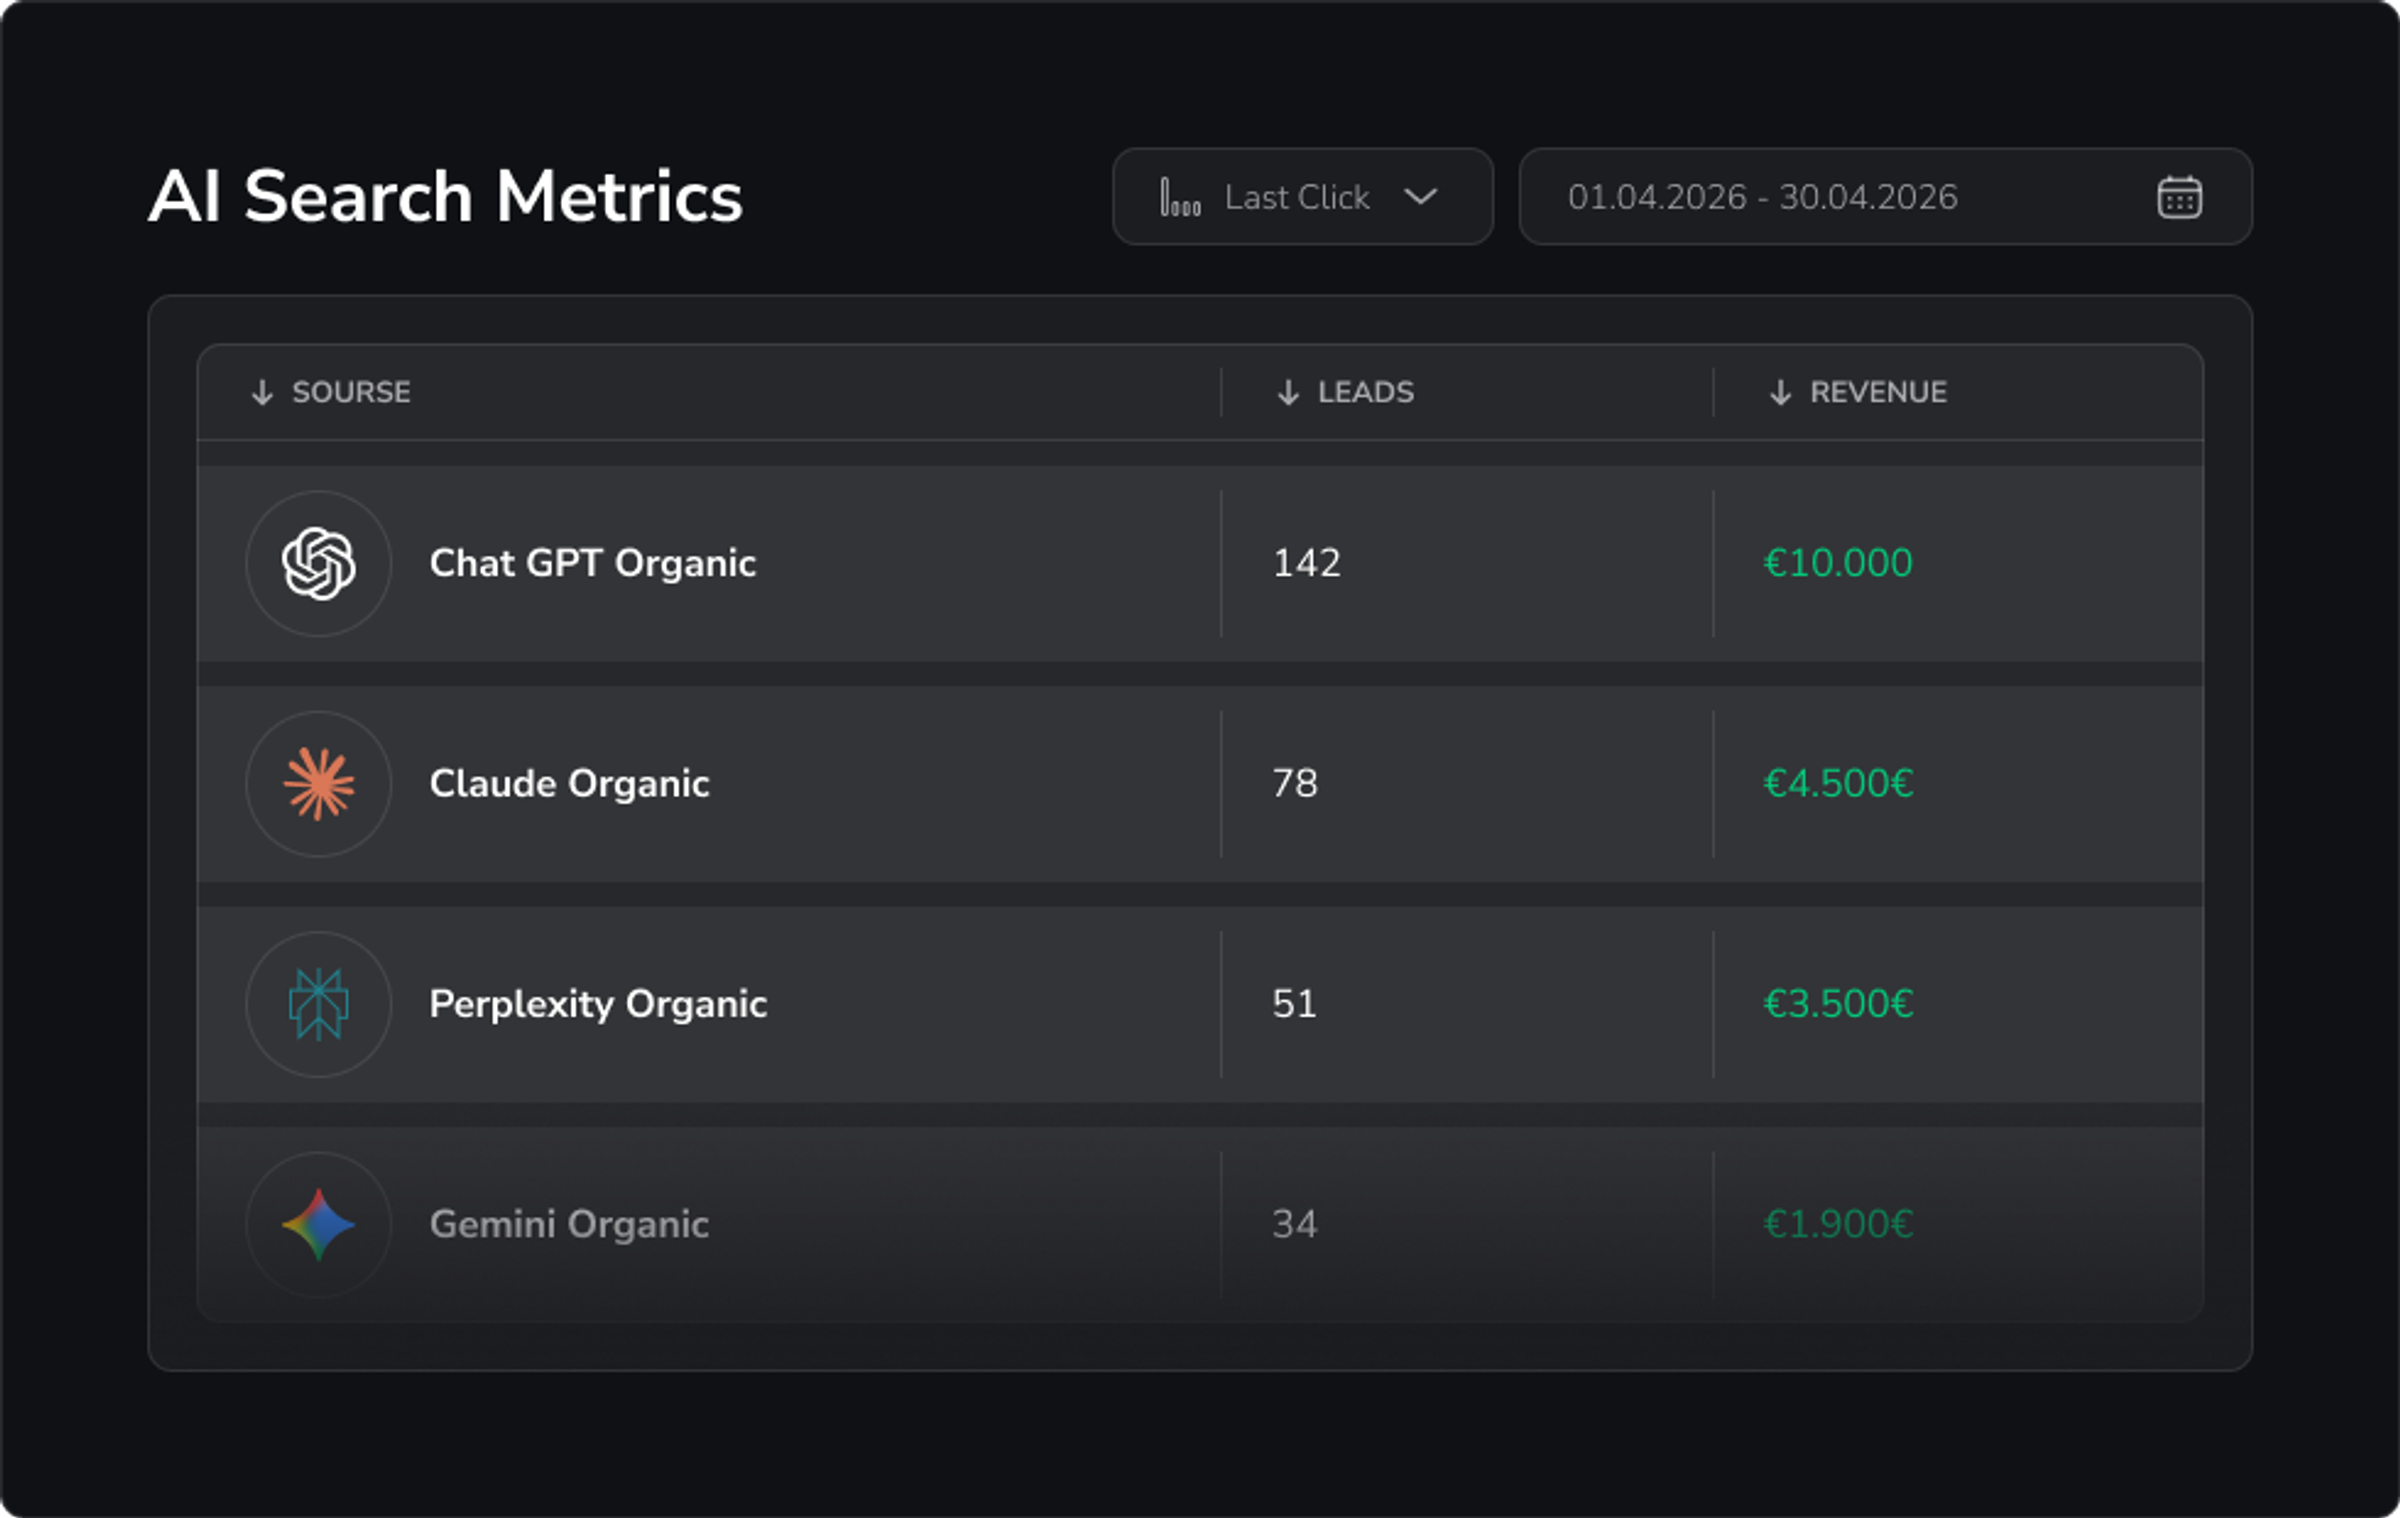Click the 142 leads value

pyautogui.click(x=1306, y=563)
